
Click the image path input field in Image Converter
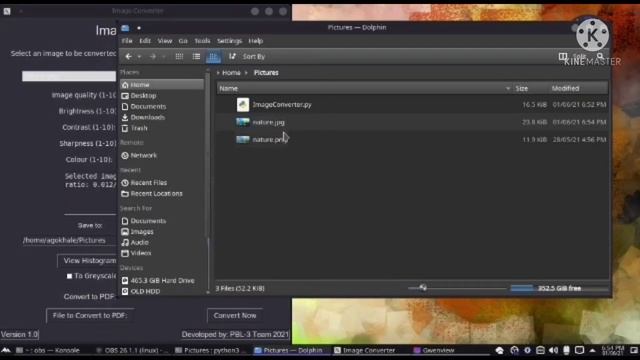tap(69, 76)
